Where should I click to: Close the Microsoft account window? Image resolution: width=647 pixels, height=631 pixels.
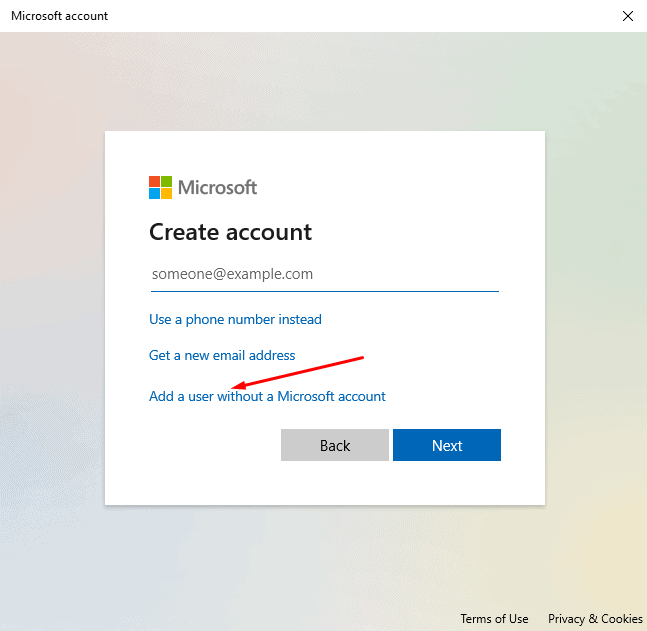[x=628, y=16]
